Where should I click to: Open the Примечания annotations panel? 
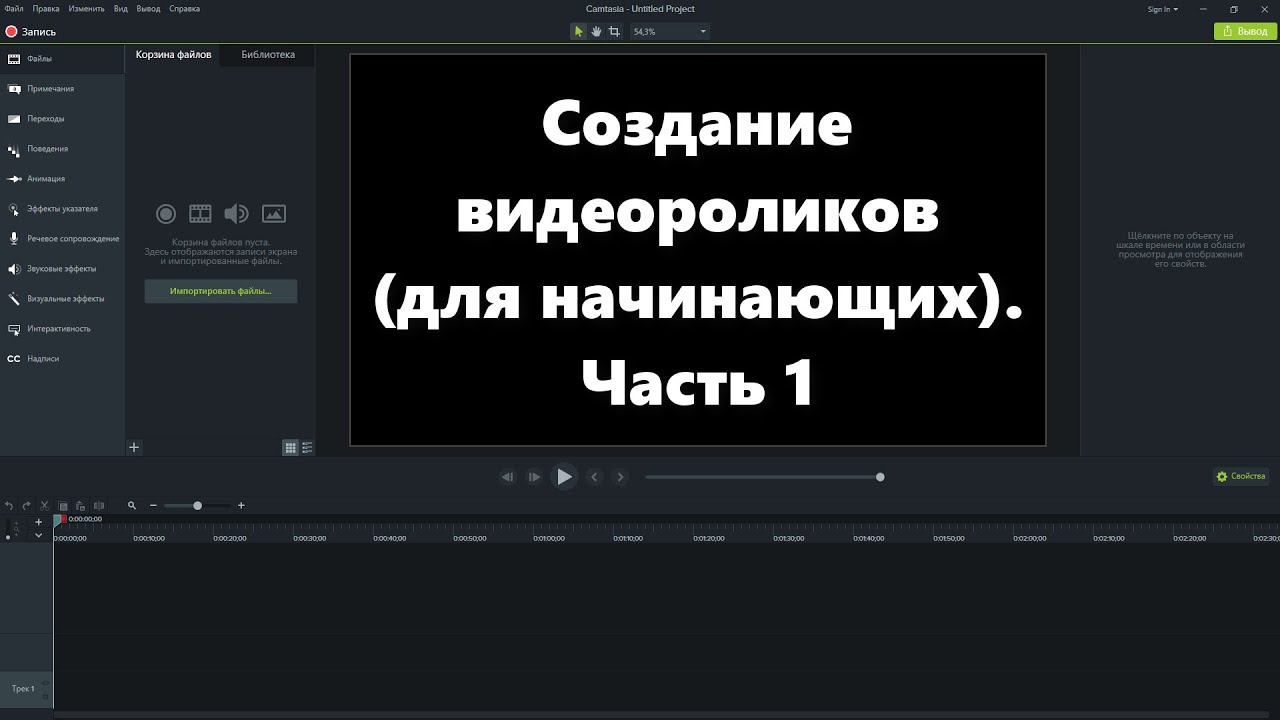point(62,89)
